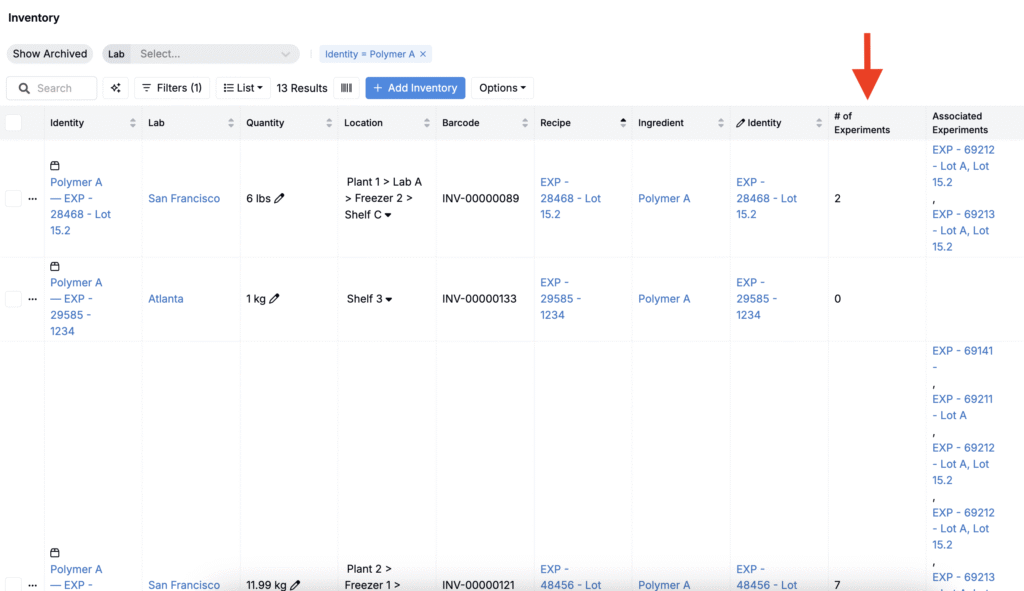Open the Options menu
Image resolution: width=1024 pixels, height=591 pixels.
(x=502, y=88)
